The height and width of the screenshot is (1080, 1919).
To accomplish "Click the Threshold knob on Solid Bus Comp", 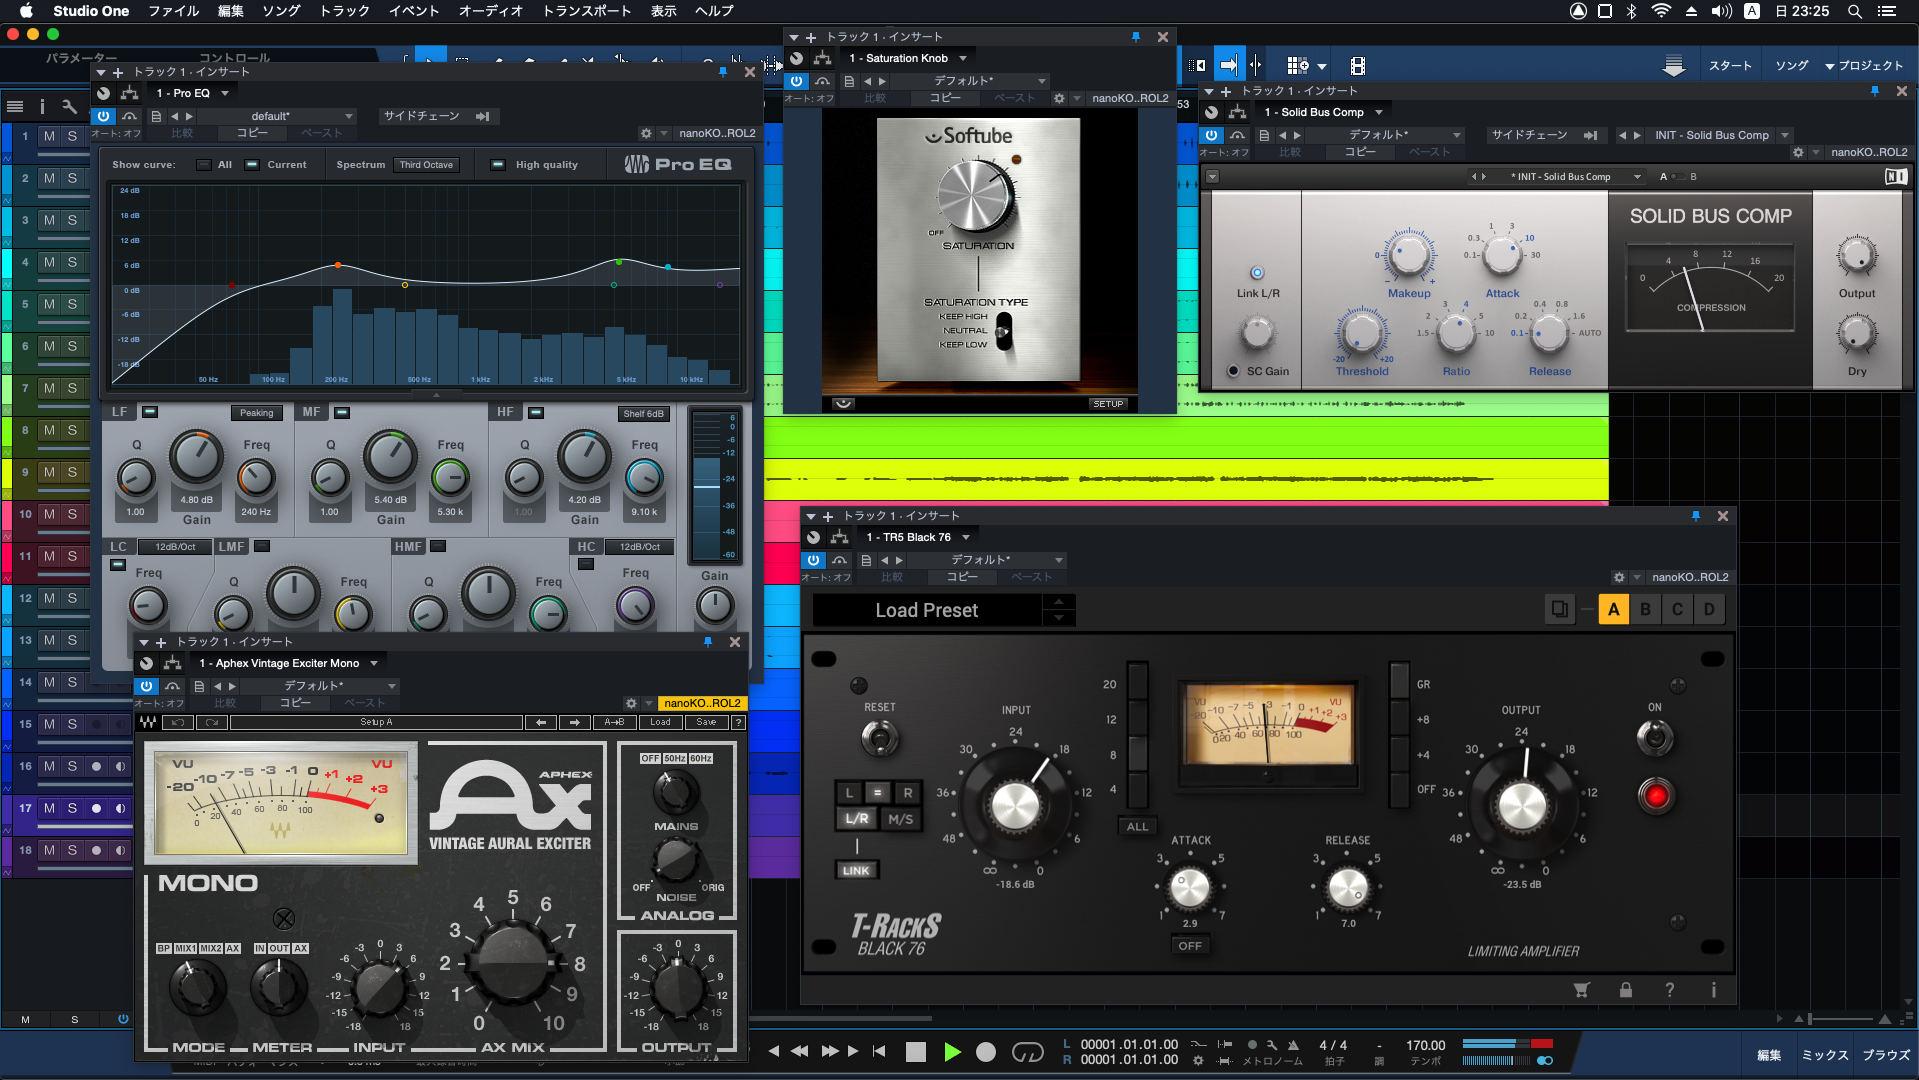I will click(x=1361, y=333).
